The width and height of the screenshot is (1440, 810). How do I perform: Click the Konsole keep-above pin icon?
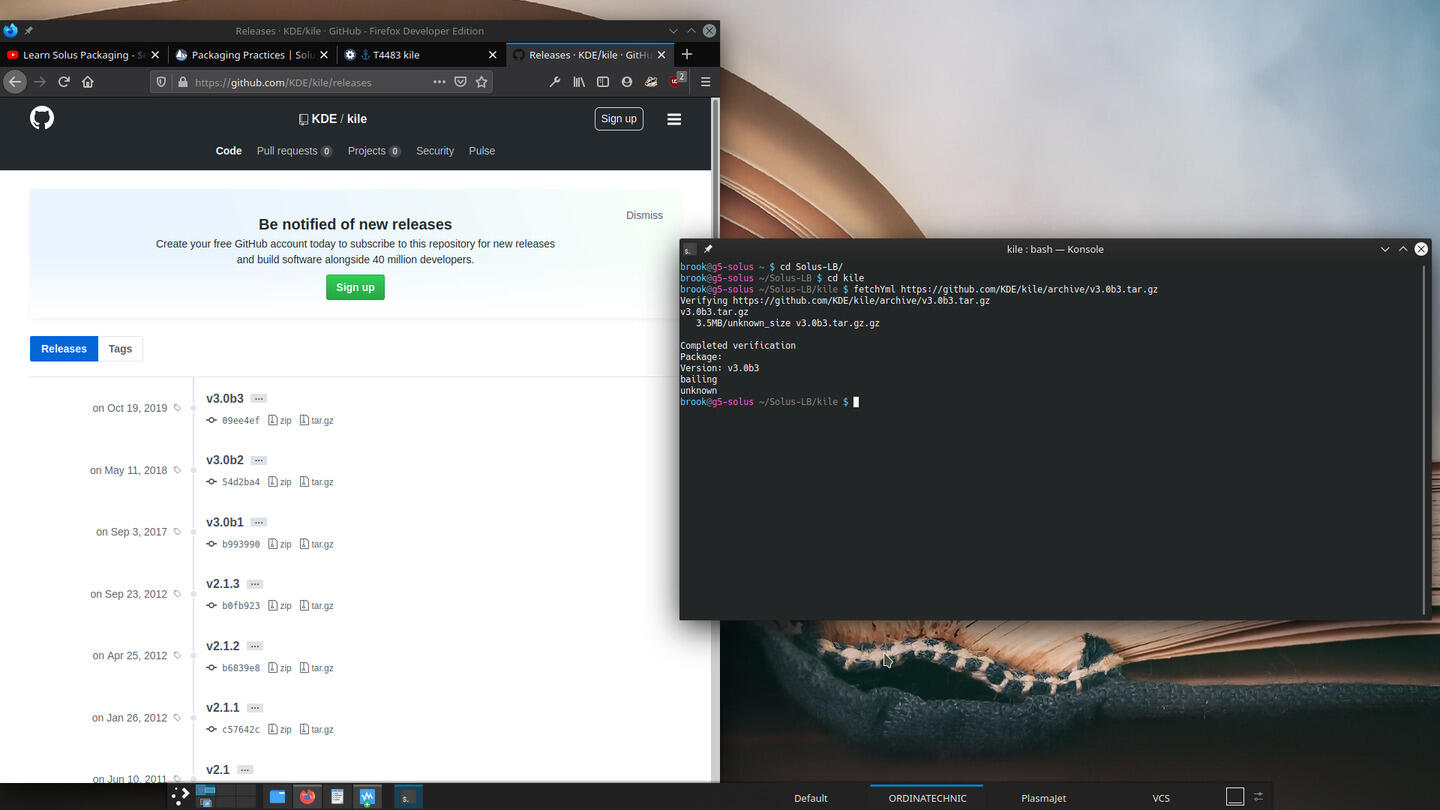click(x=708, y=249)
